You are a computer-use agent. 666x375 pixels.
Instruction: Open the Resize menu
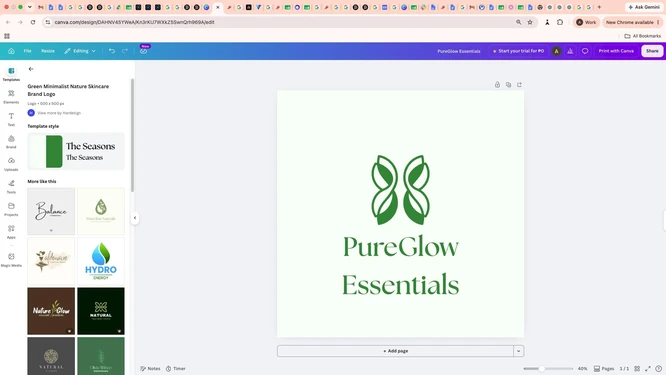[x=48, y=51]
